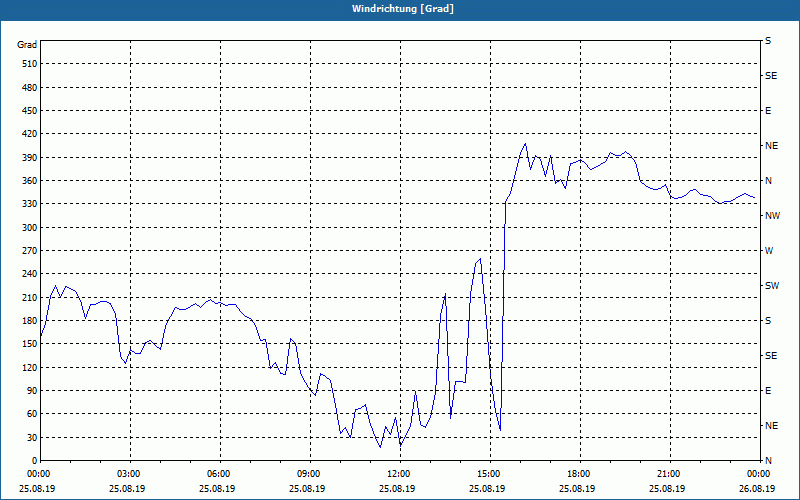Select the 25.08.19 date under 06:00

[217, 488]
